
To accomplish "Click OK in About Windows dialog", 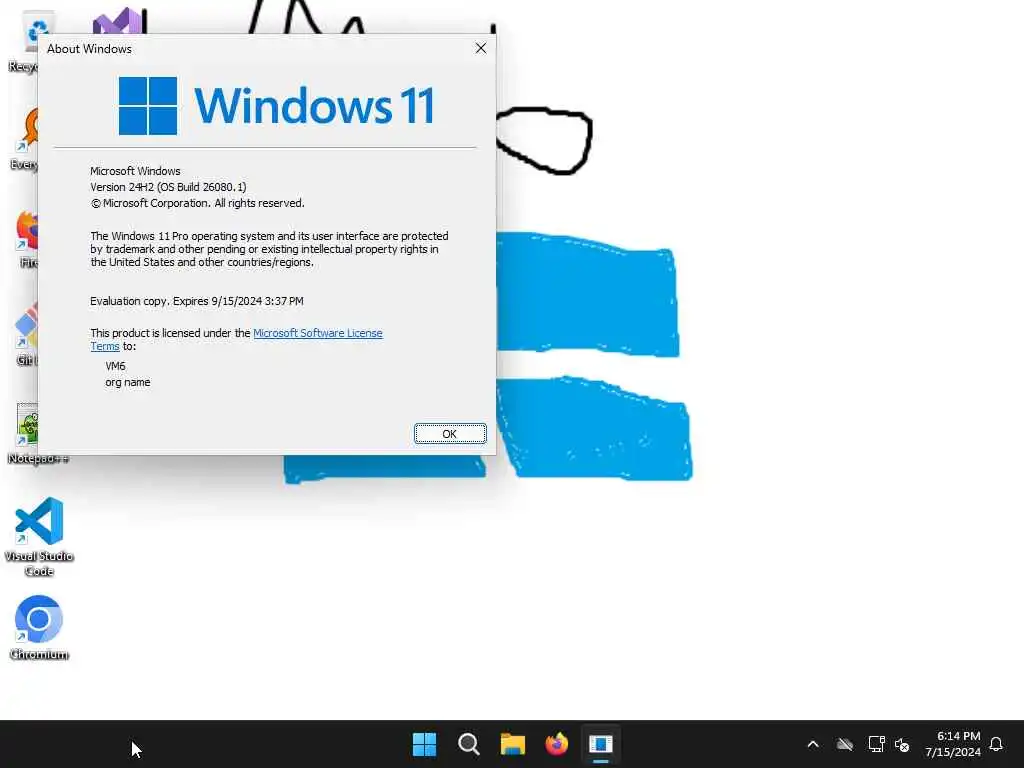I will [x=450, y=434].
